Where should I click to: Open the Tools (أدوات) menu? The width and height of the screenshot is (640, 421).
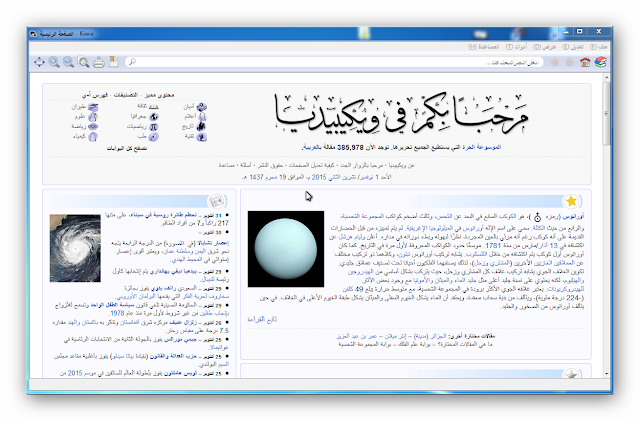coord(516,47)
